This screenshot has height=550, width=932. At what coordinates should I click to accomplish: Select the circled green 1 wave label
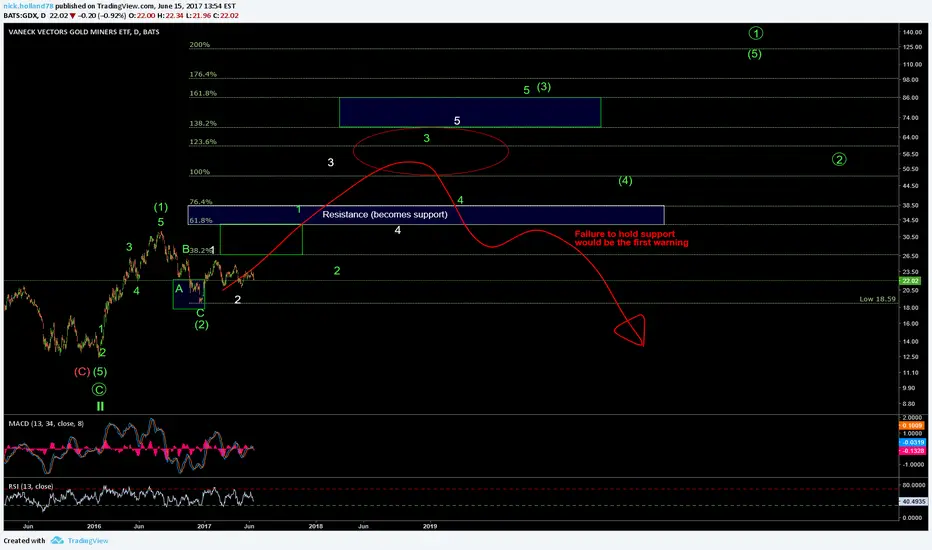tap(755, 33)
